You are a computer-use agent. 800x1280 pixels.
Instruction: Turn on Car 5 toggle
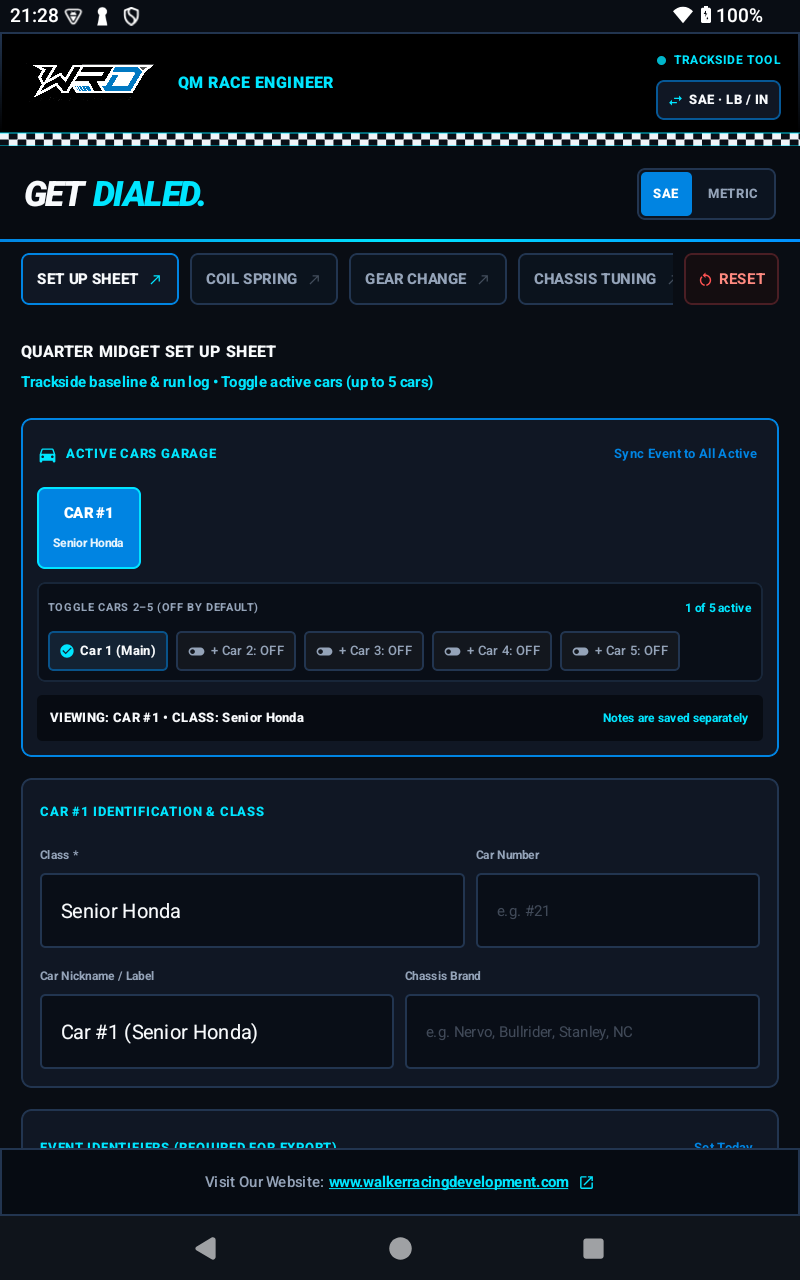coord(620,651)
